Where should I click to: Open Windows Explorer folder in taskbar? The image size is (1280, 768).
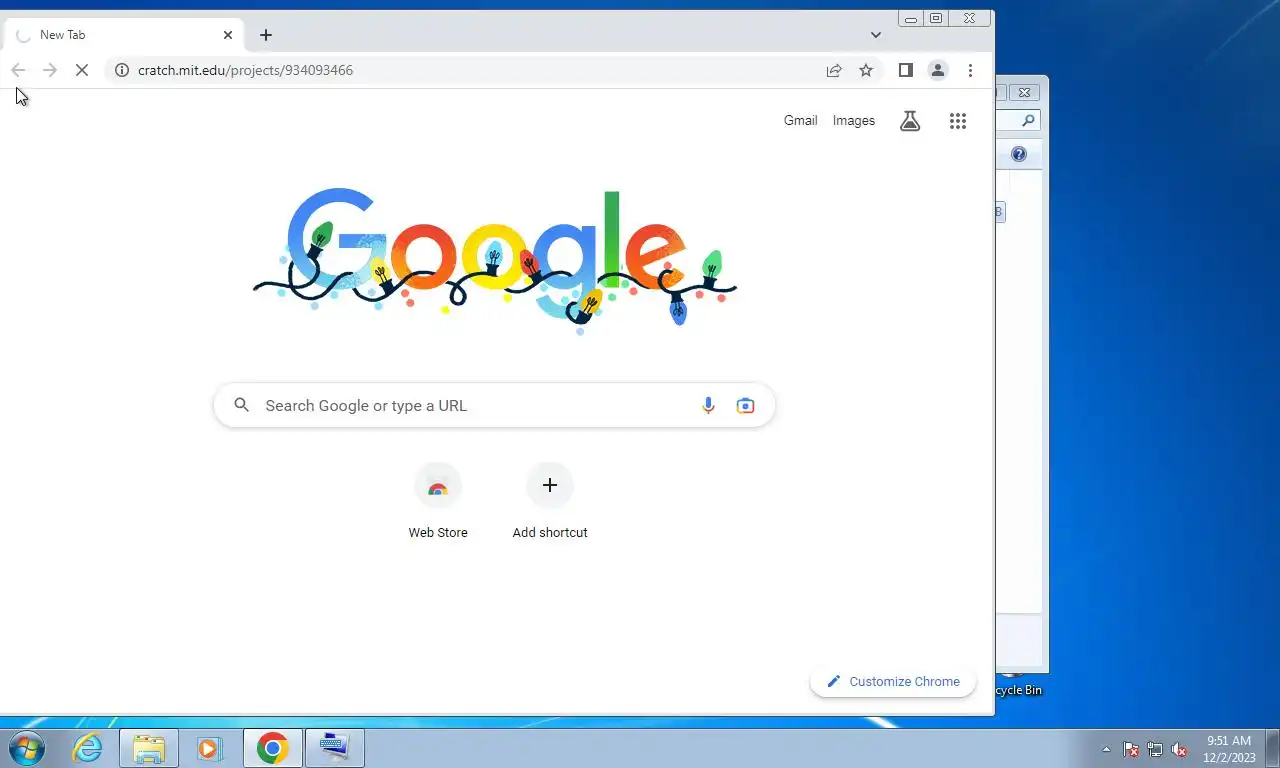[x=149, y=748]
